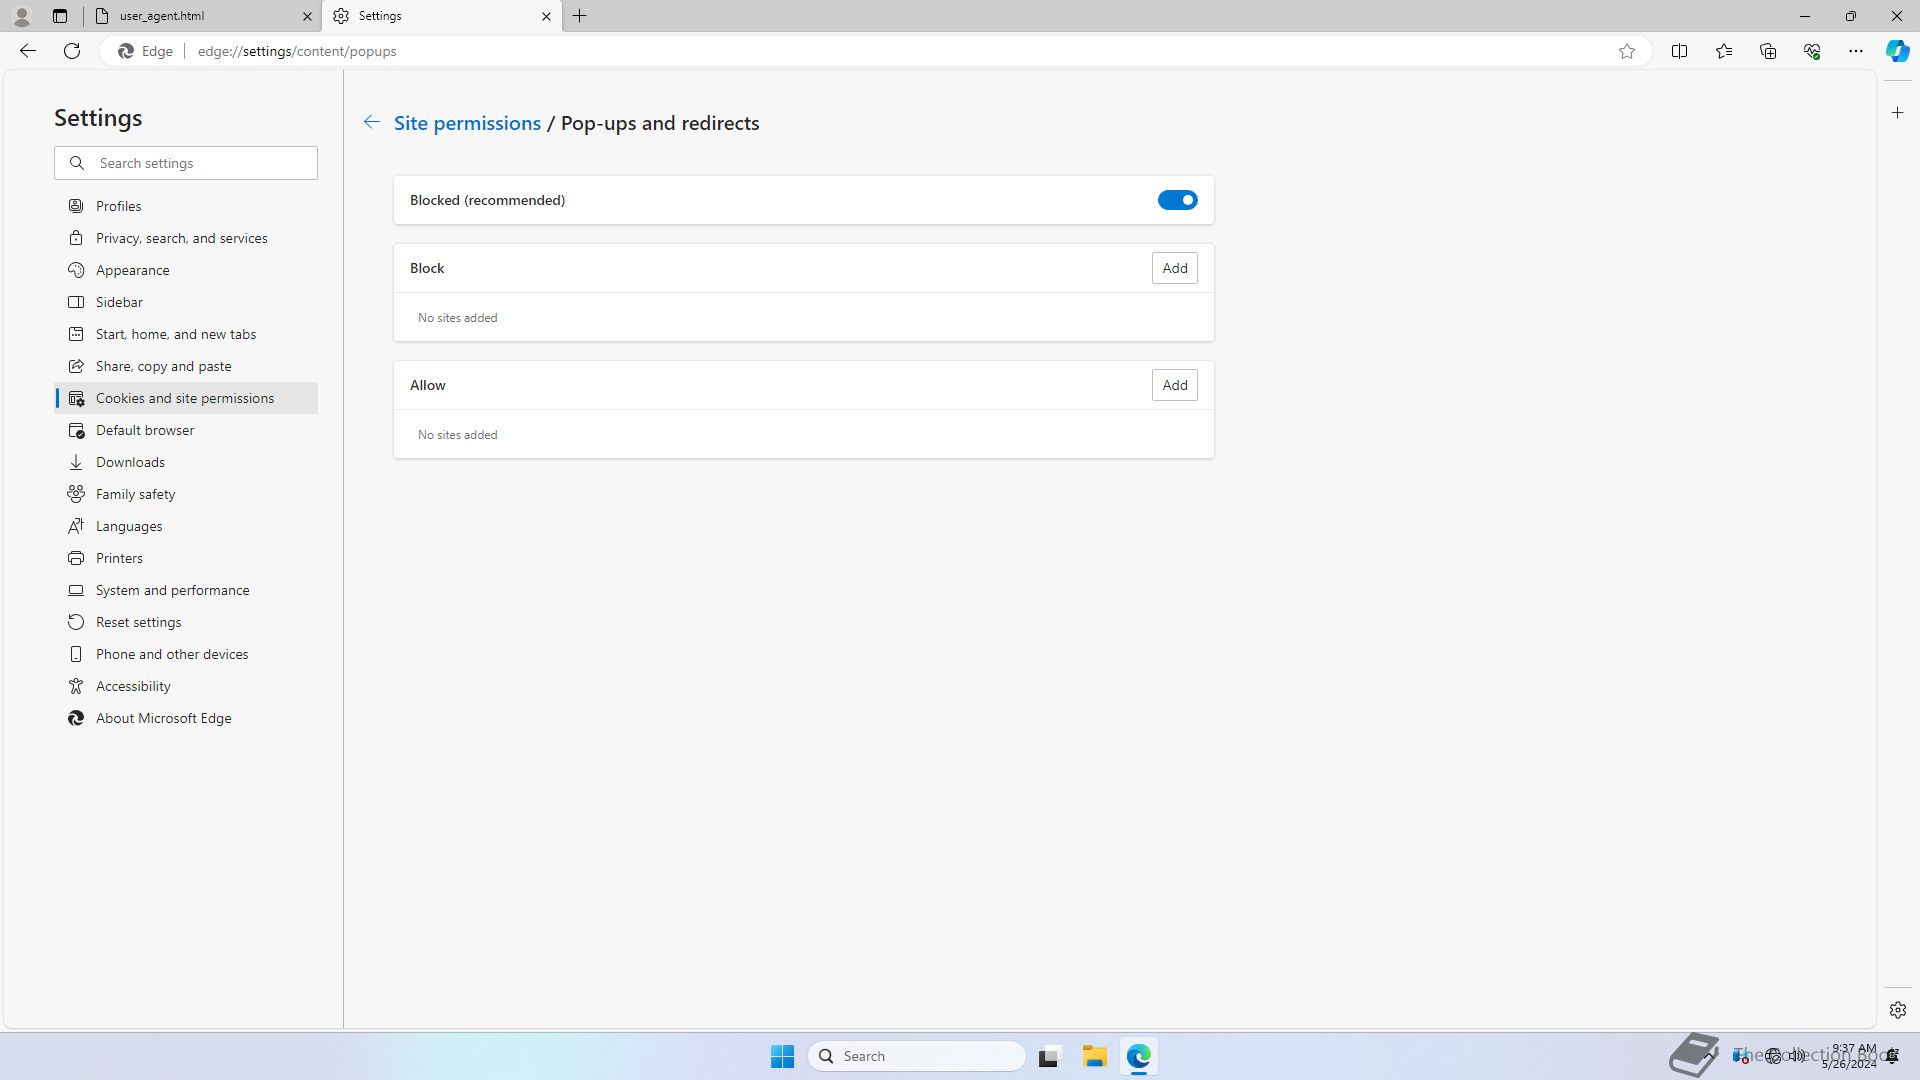Follow the Site permissions breadcrumb link
This screenshot has height=1080, width=1920.
[467, 123]
